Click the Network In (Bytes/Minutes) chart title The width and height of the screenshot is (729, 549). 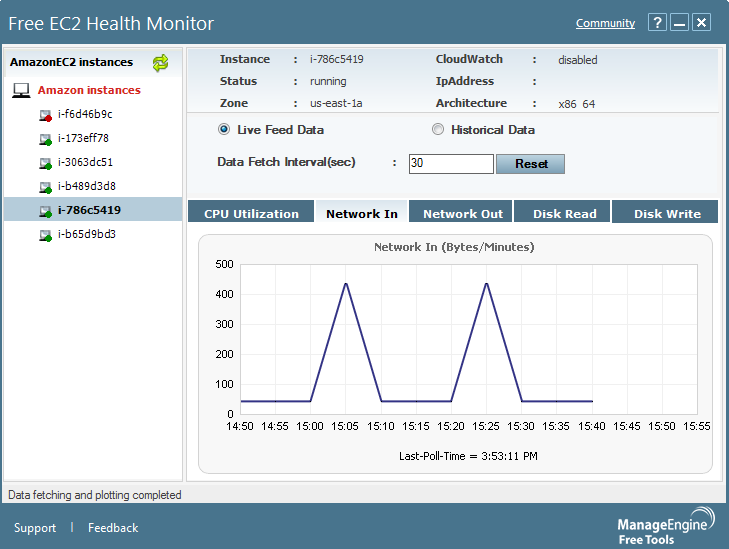(x=454, y=247)
